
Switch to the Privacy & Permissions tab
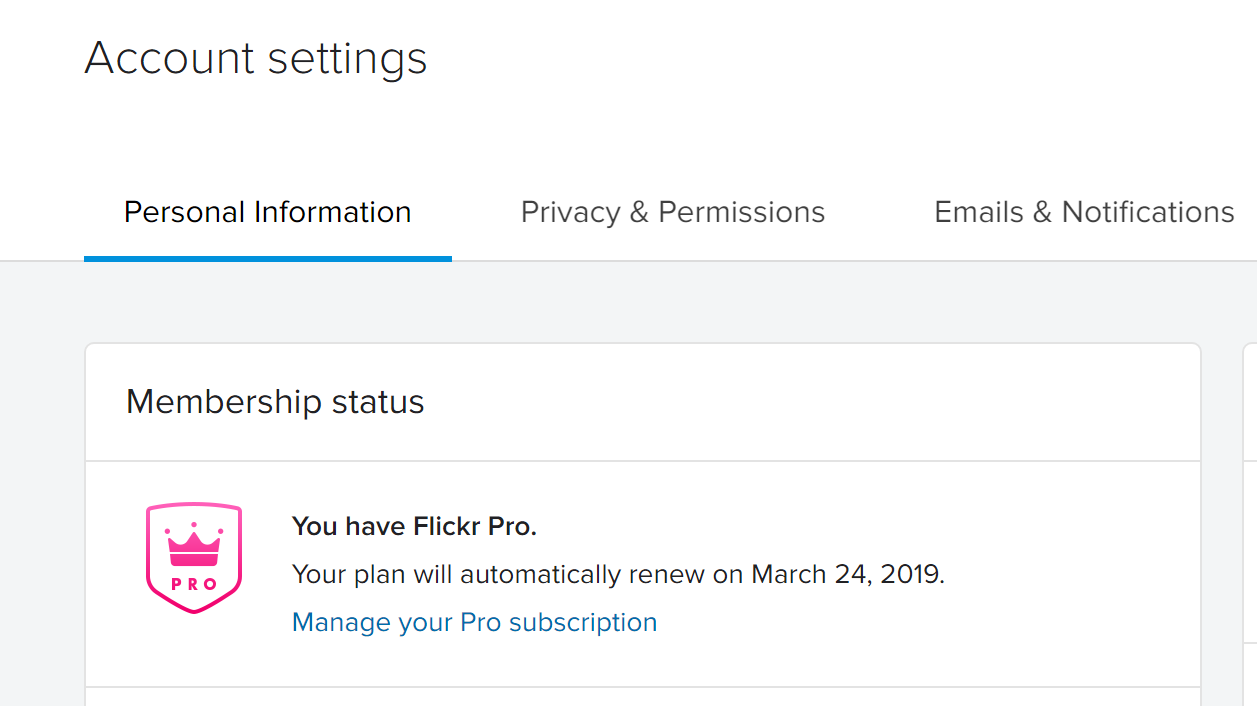(x=673, y=212)
